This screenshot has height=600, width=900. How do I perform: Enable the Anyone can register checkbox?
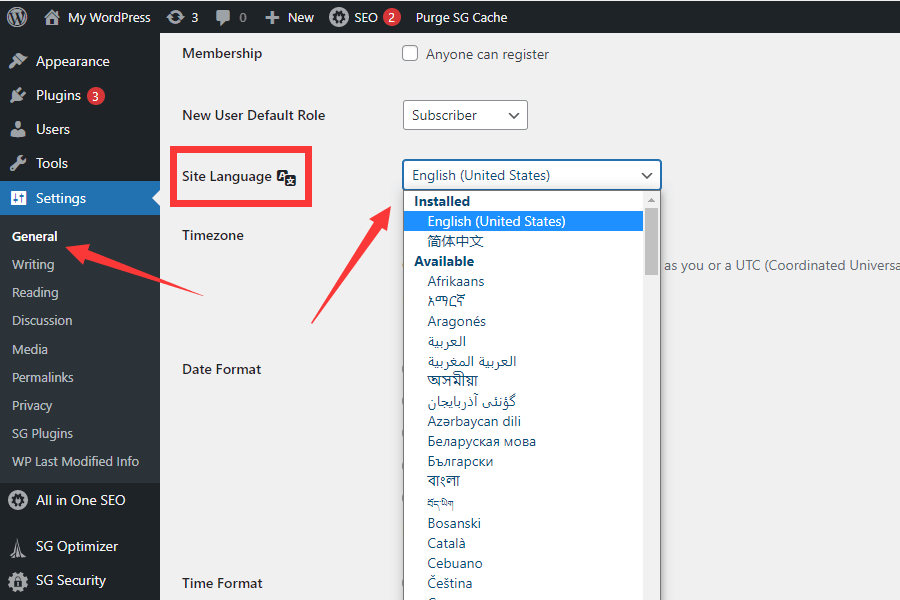(410, 54)
